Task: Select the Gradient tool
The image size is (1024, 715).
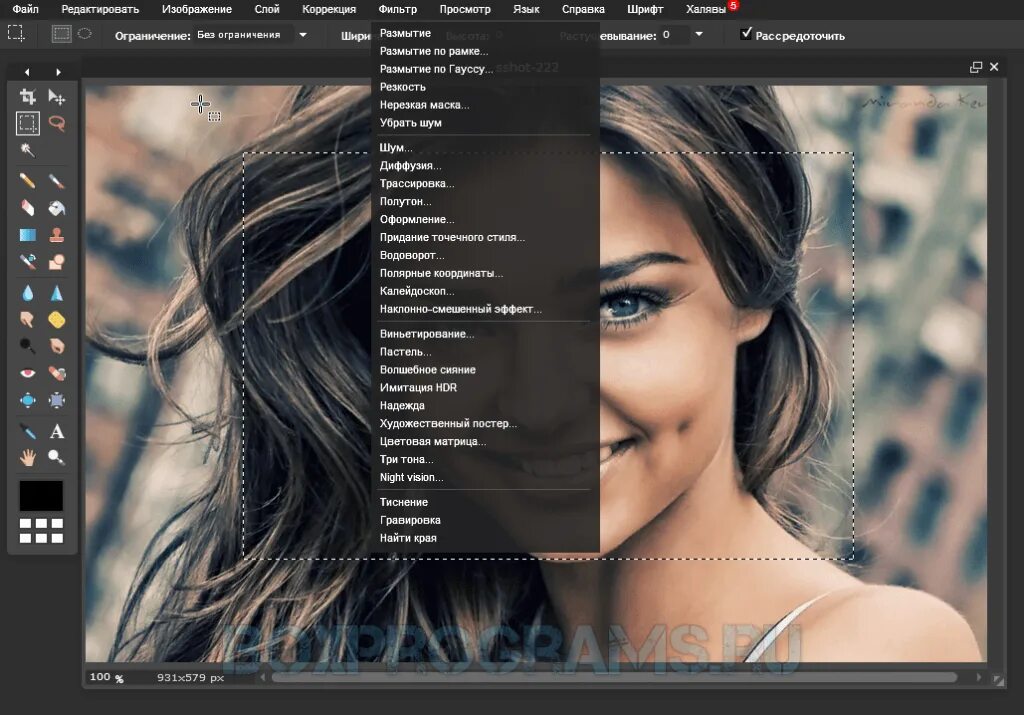Action: click(27, 234)
